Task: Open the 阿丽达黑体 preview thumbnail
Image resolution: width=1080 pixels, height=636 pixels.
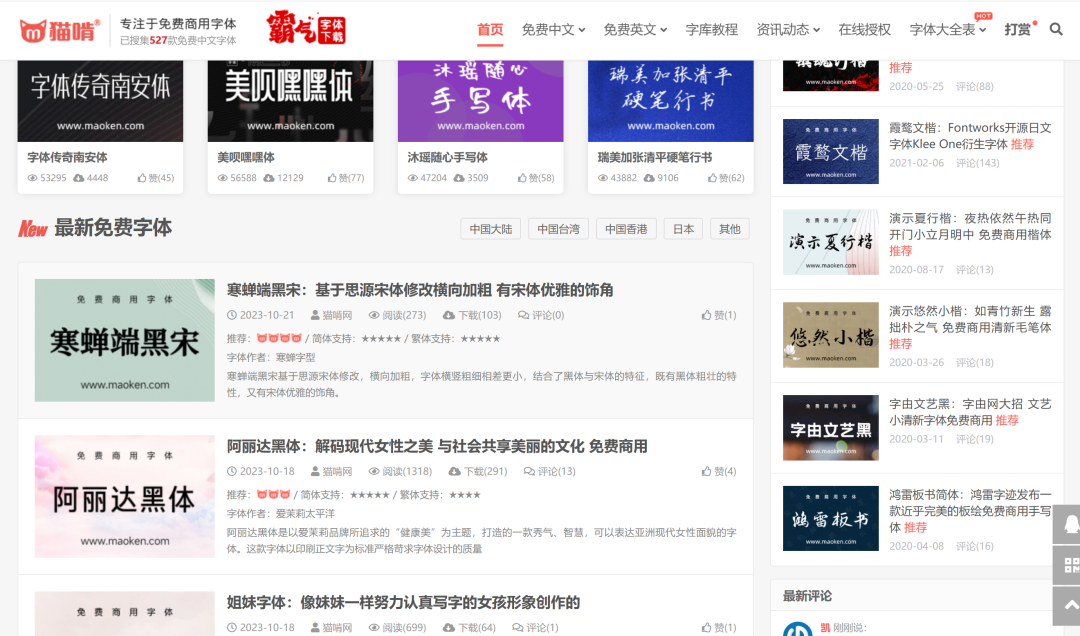Action: point(125,496)
